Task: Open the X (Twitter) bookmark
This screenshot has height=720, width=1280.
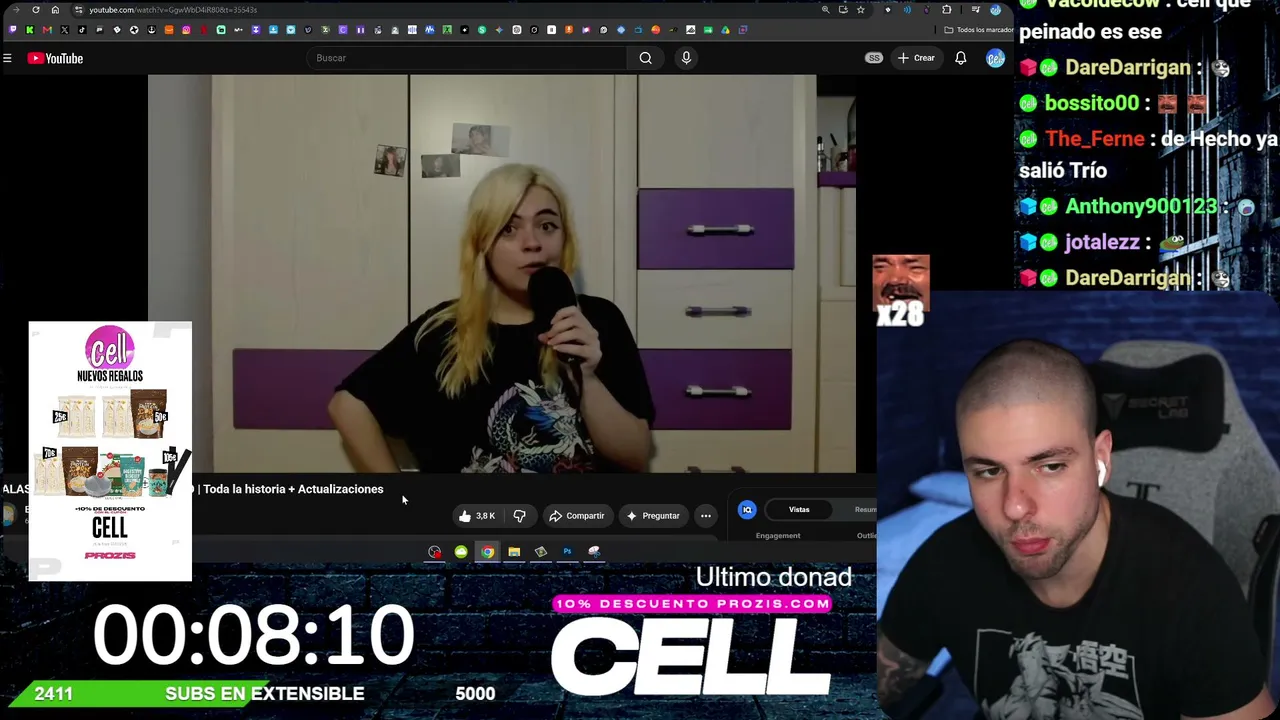Action: [x=65, y=30]
